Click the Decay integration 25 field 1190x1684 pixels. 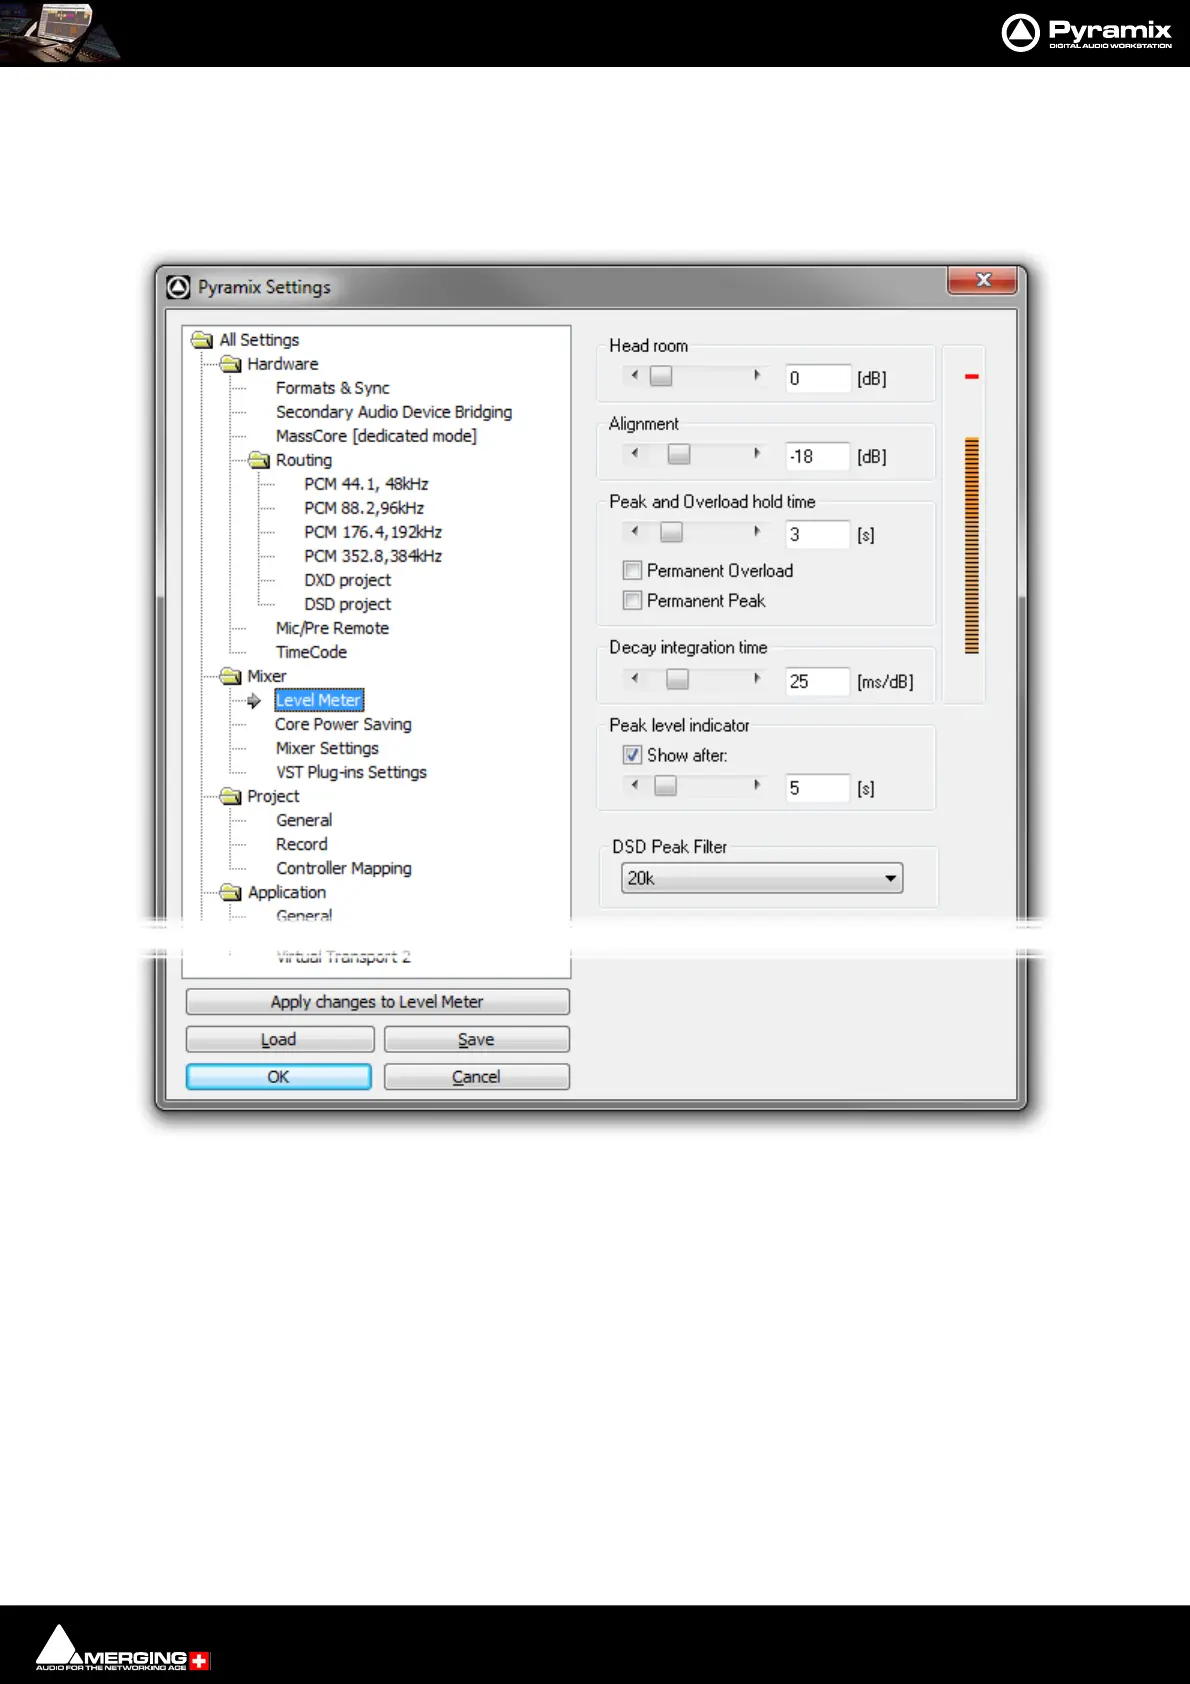coord(817,681)
